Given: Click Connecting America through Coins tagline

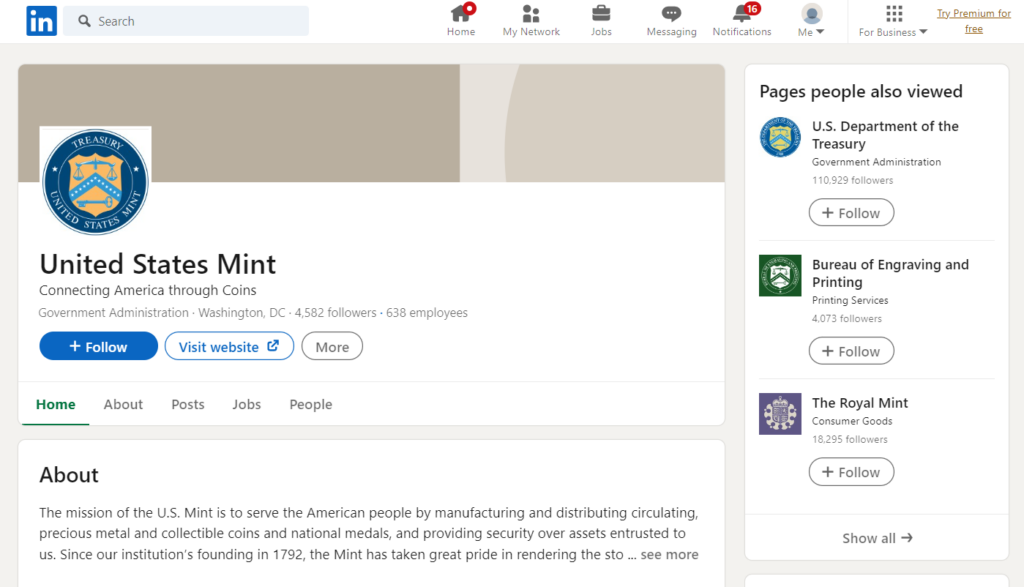Looking at the screenshot, I should pos(148,290).
